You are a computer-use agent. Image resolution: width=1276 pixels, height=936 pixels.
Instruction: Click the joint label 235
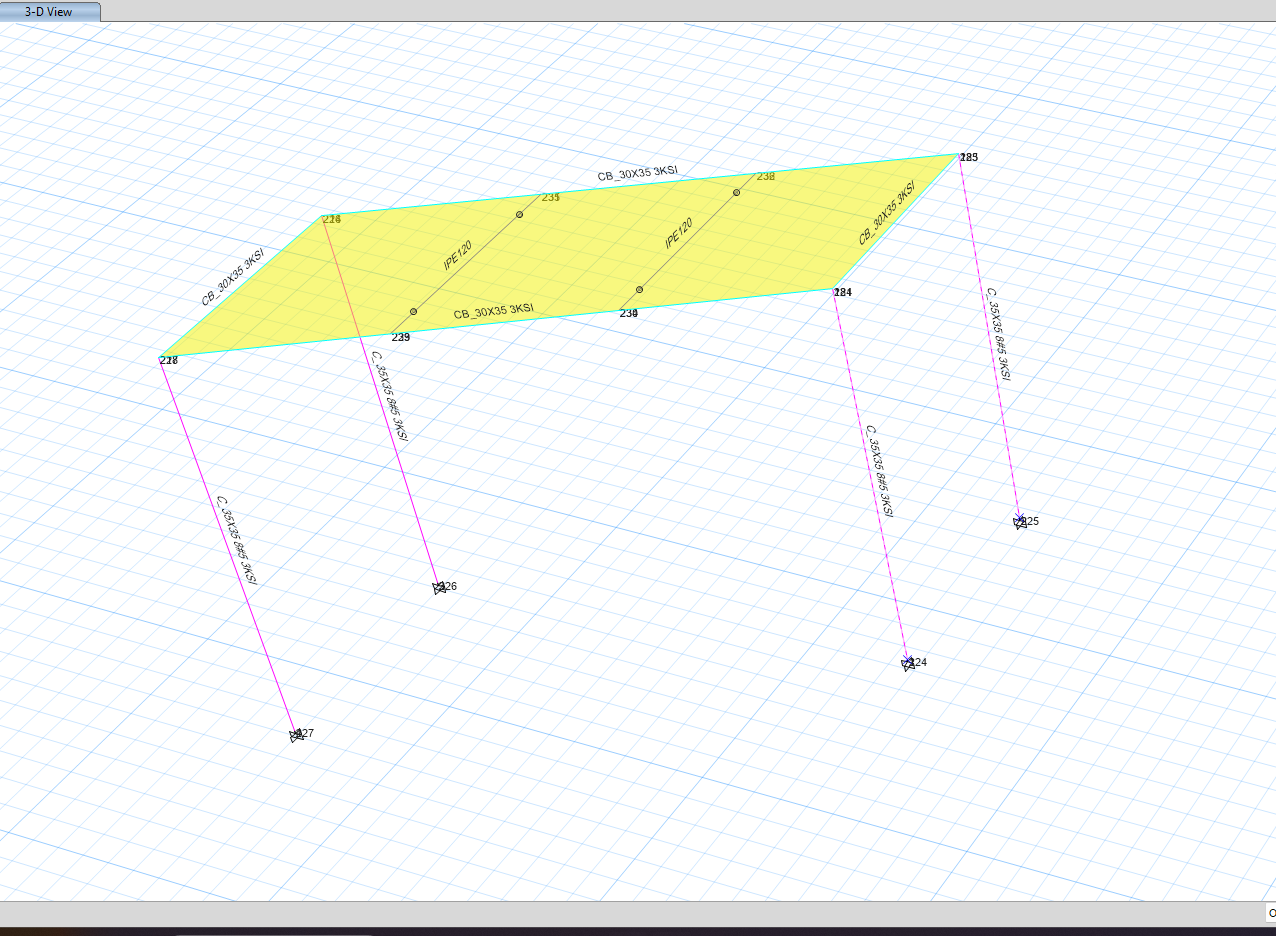tap(551, 197)
